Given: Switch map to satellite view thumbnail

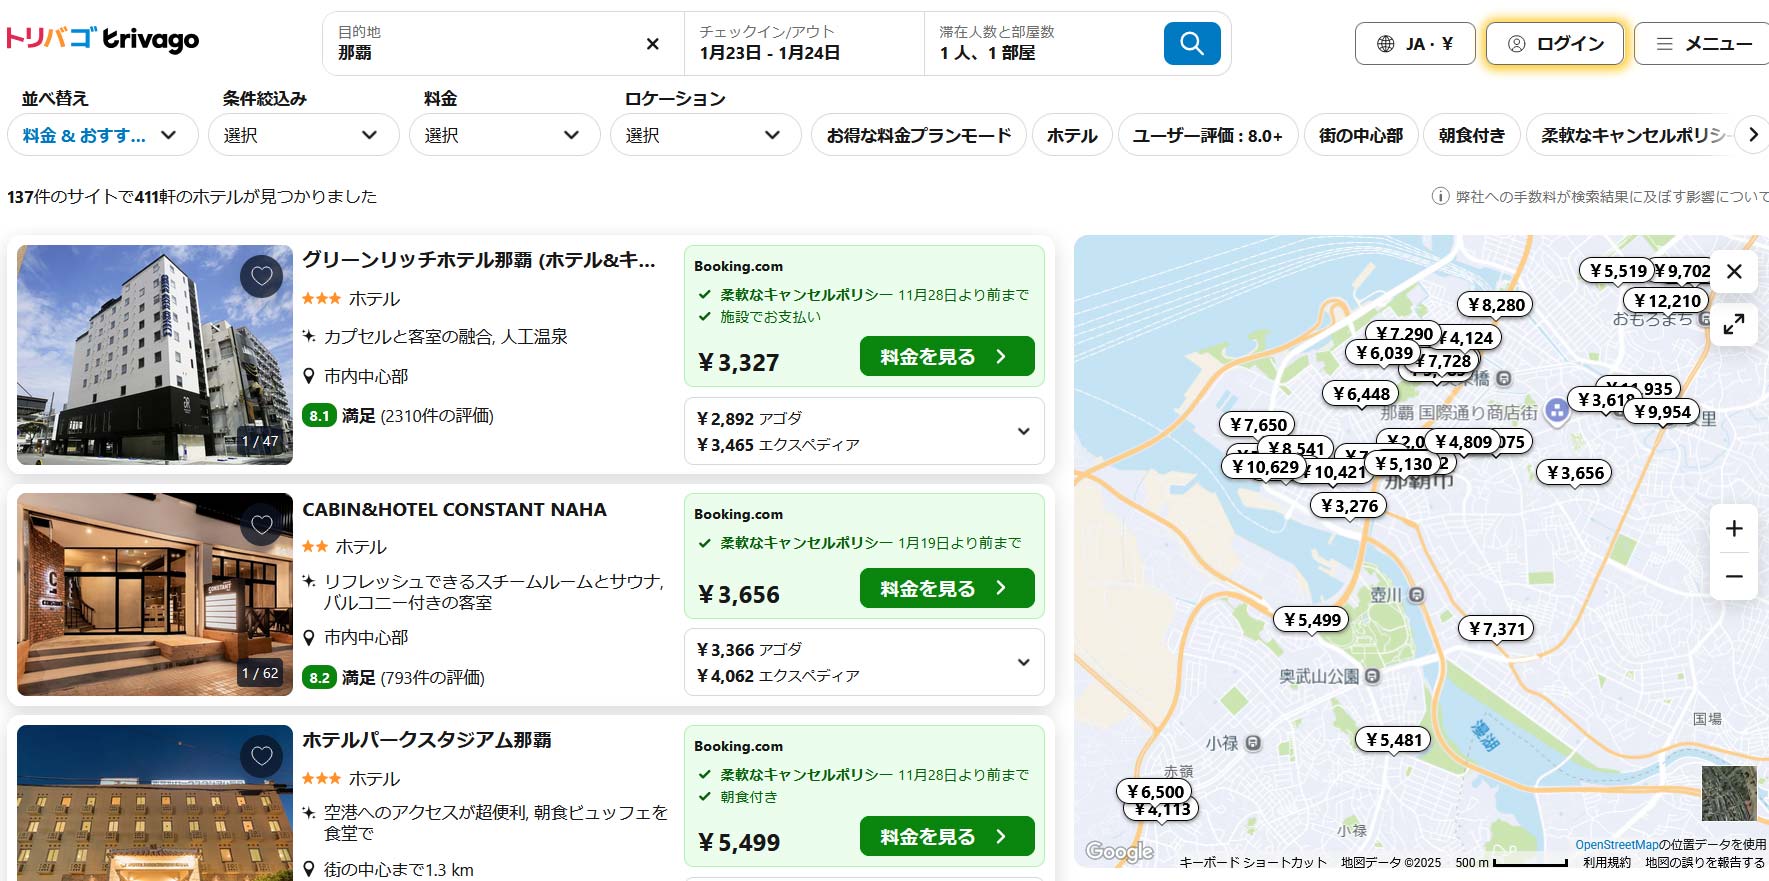Looking at the screenshot, I should pos(1728,793).
